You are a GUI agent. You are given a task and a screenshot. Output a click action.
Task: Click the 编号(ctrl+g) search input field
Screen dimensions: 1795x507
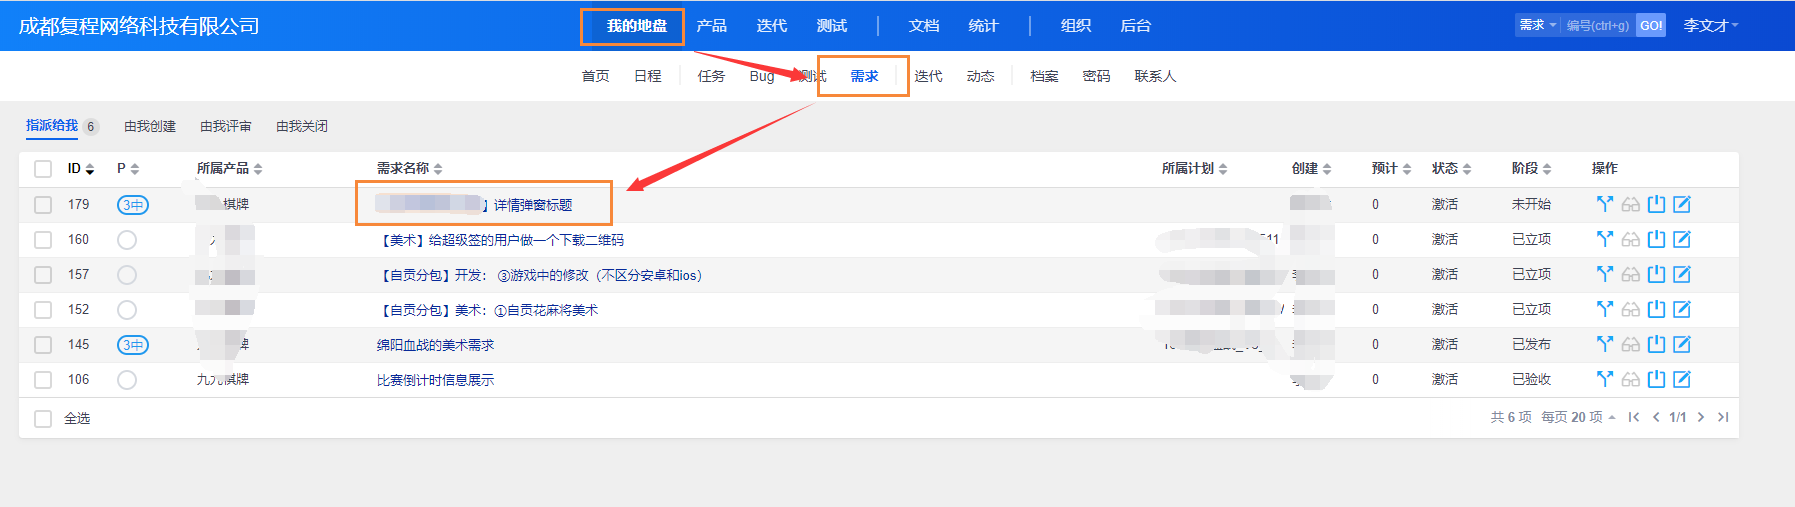1598,25
